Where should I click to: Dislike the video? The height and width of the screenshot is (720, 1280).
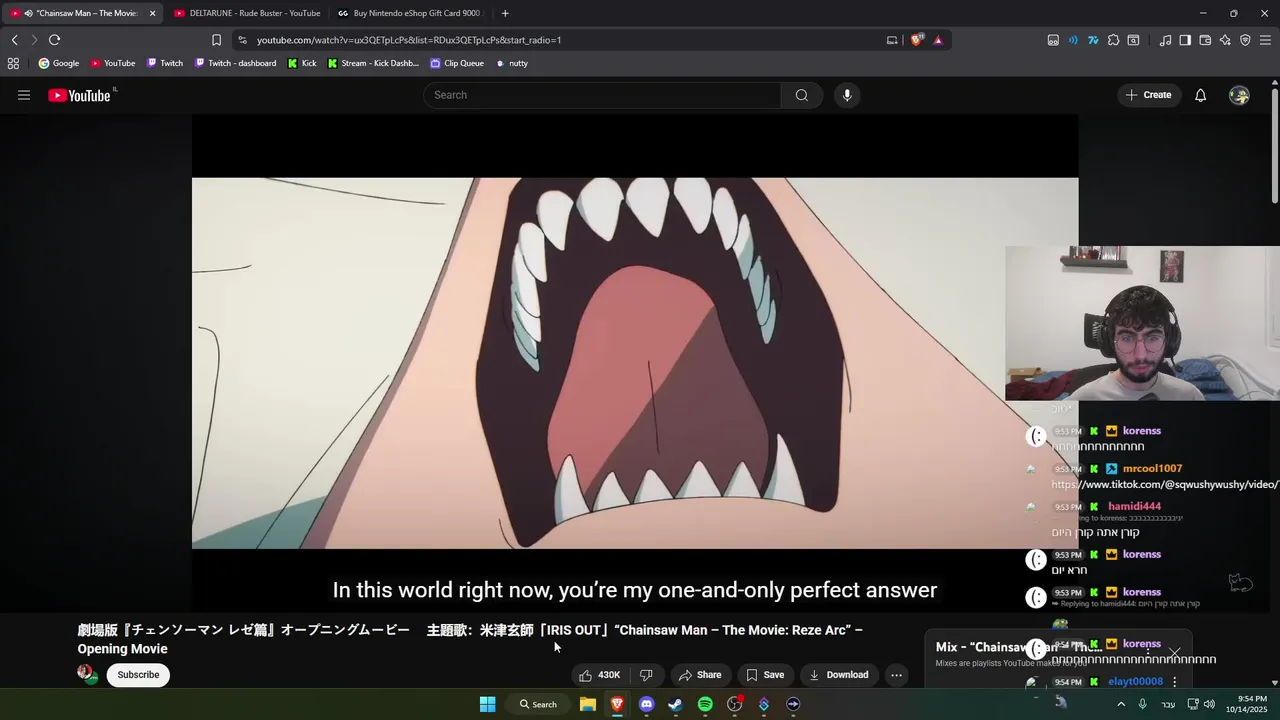click(646, 675)
